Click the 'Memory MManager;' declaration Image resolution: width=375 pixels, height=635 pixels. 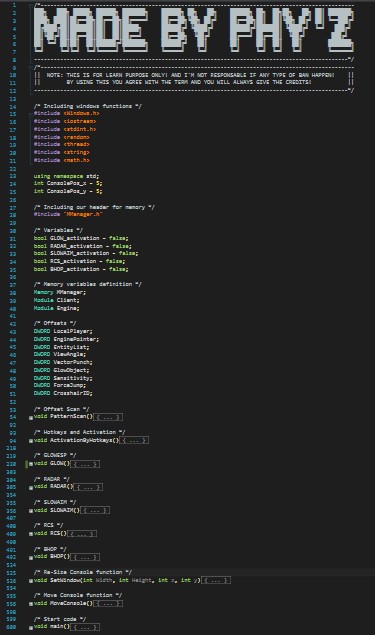60,292
